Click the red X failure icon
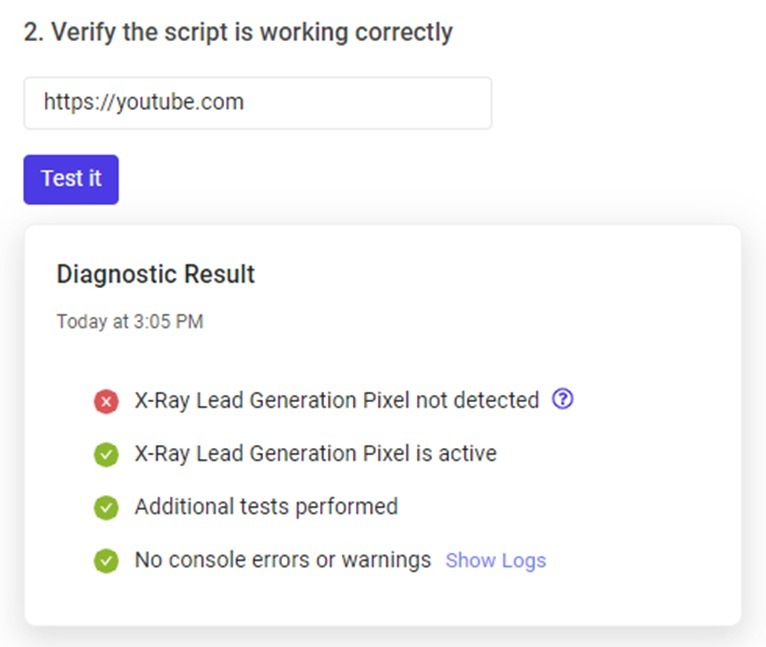Screen dimensions: 766x647 [x=106, y=401]
